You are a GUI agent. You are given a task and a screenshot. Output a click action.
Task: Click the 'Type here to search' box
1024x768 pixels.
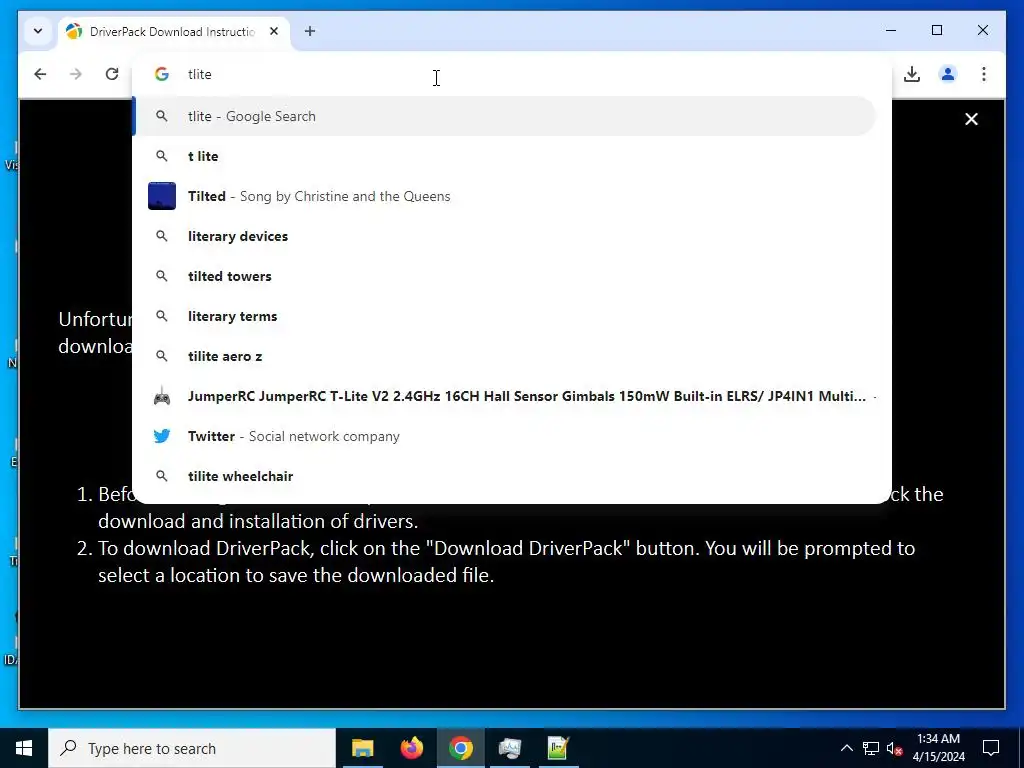(x=192, y=748)
